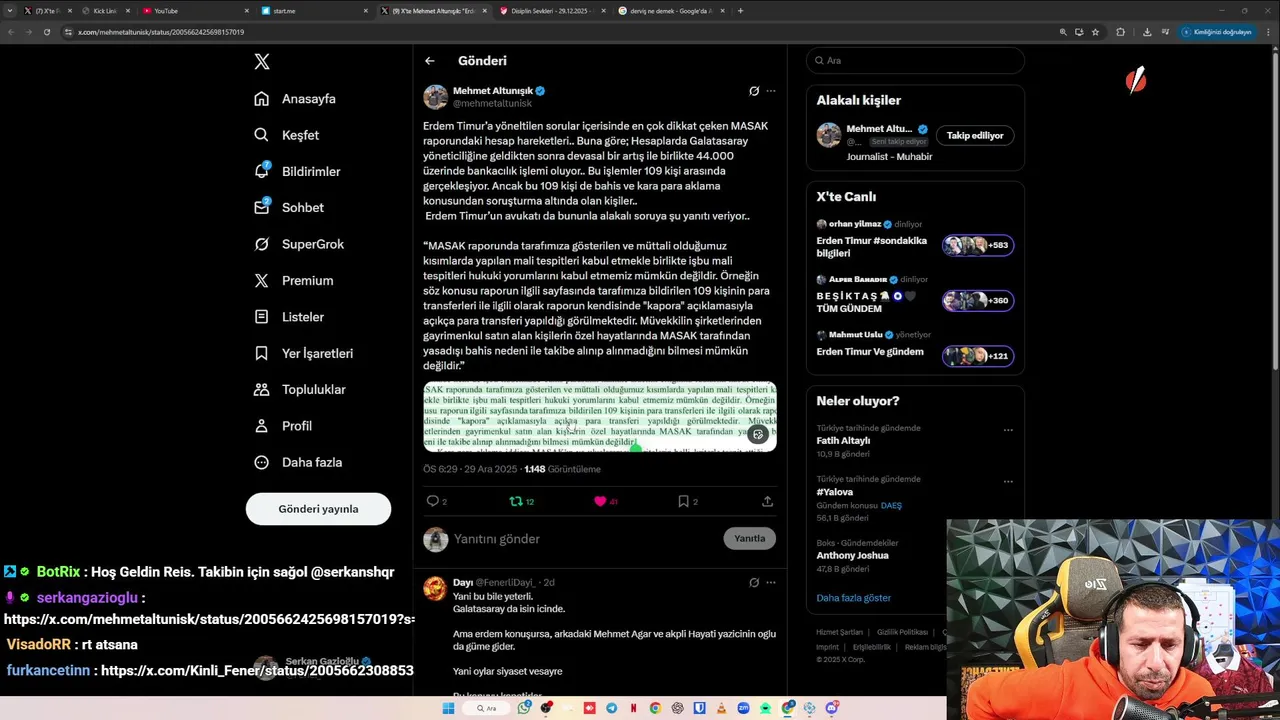This screenshot has height=720, width=1280.
Task: Bookmark page with star icon
Action: tap(1095, 32)
